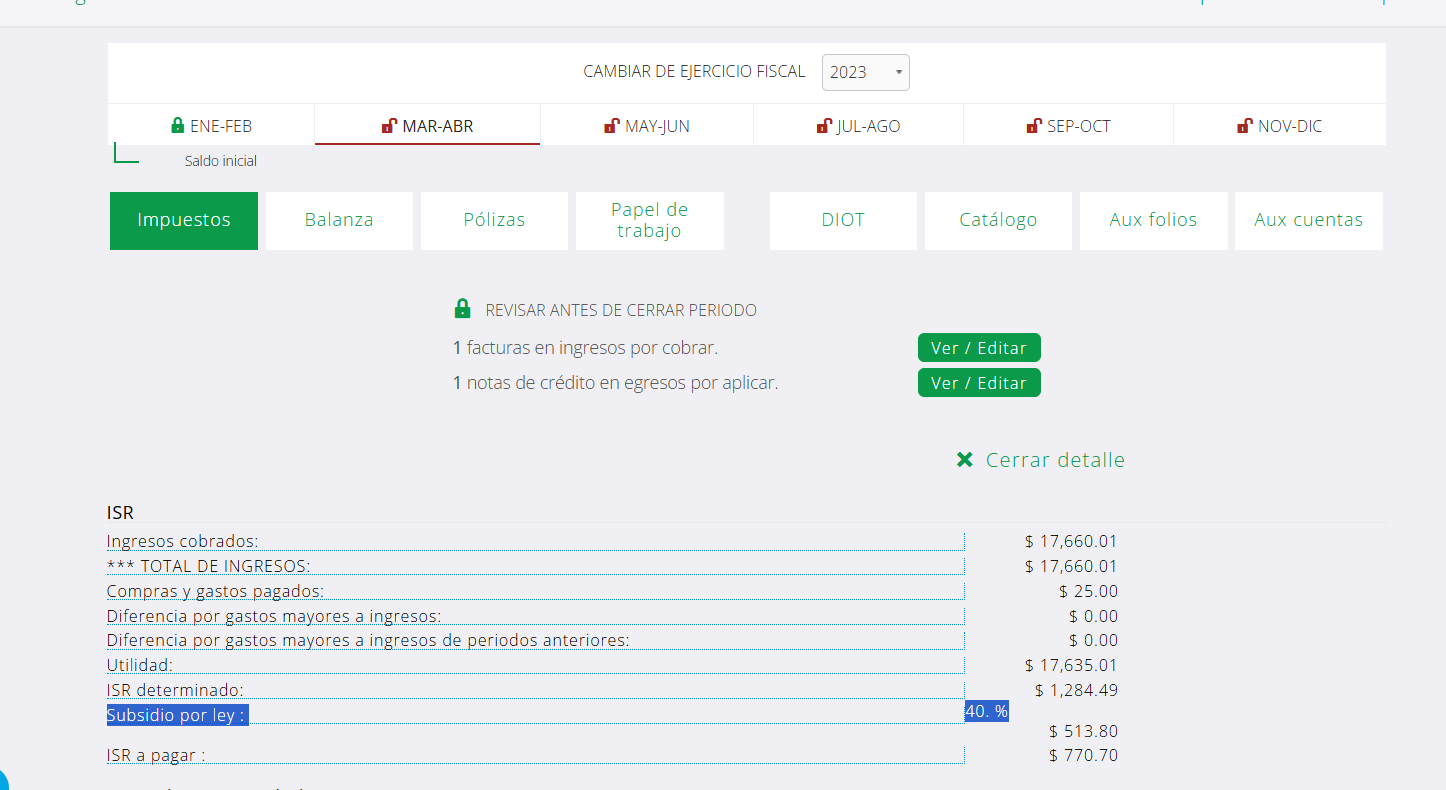Screen dimensions: 1446x790
Task: Switch to the Balanza tab
Action: tap(339, 220)
